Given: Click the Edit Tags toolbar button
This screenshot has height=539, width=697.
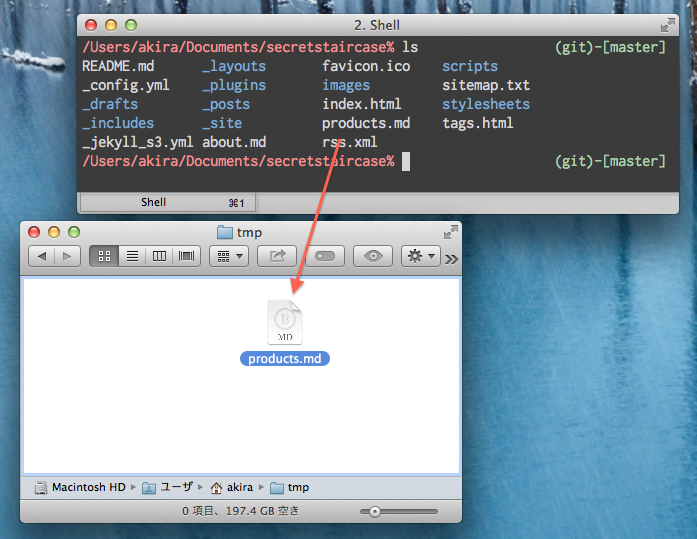Looking at the screenshot, I should [x=325, y=256].
